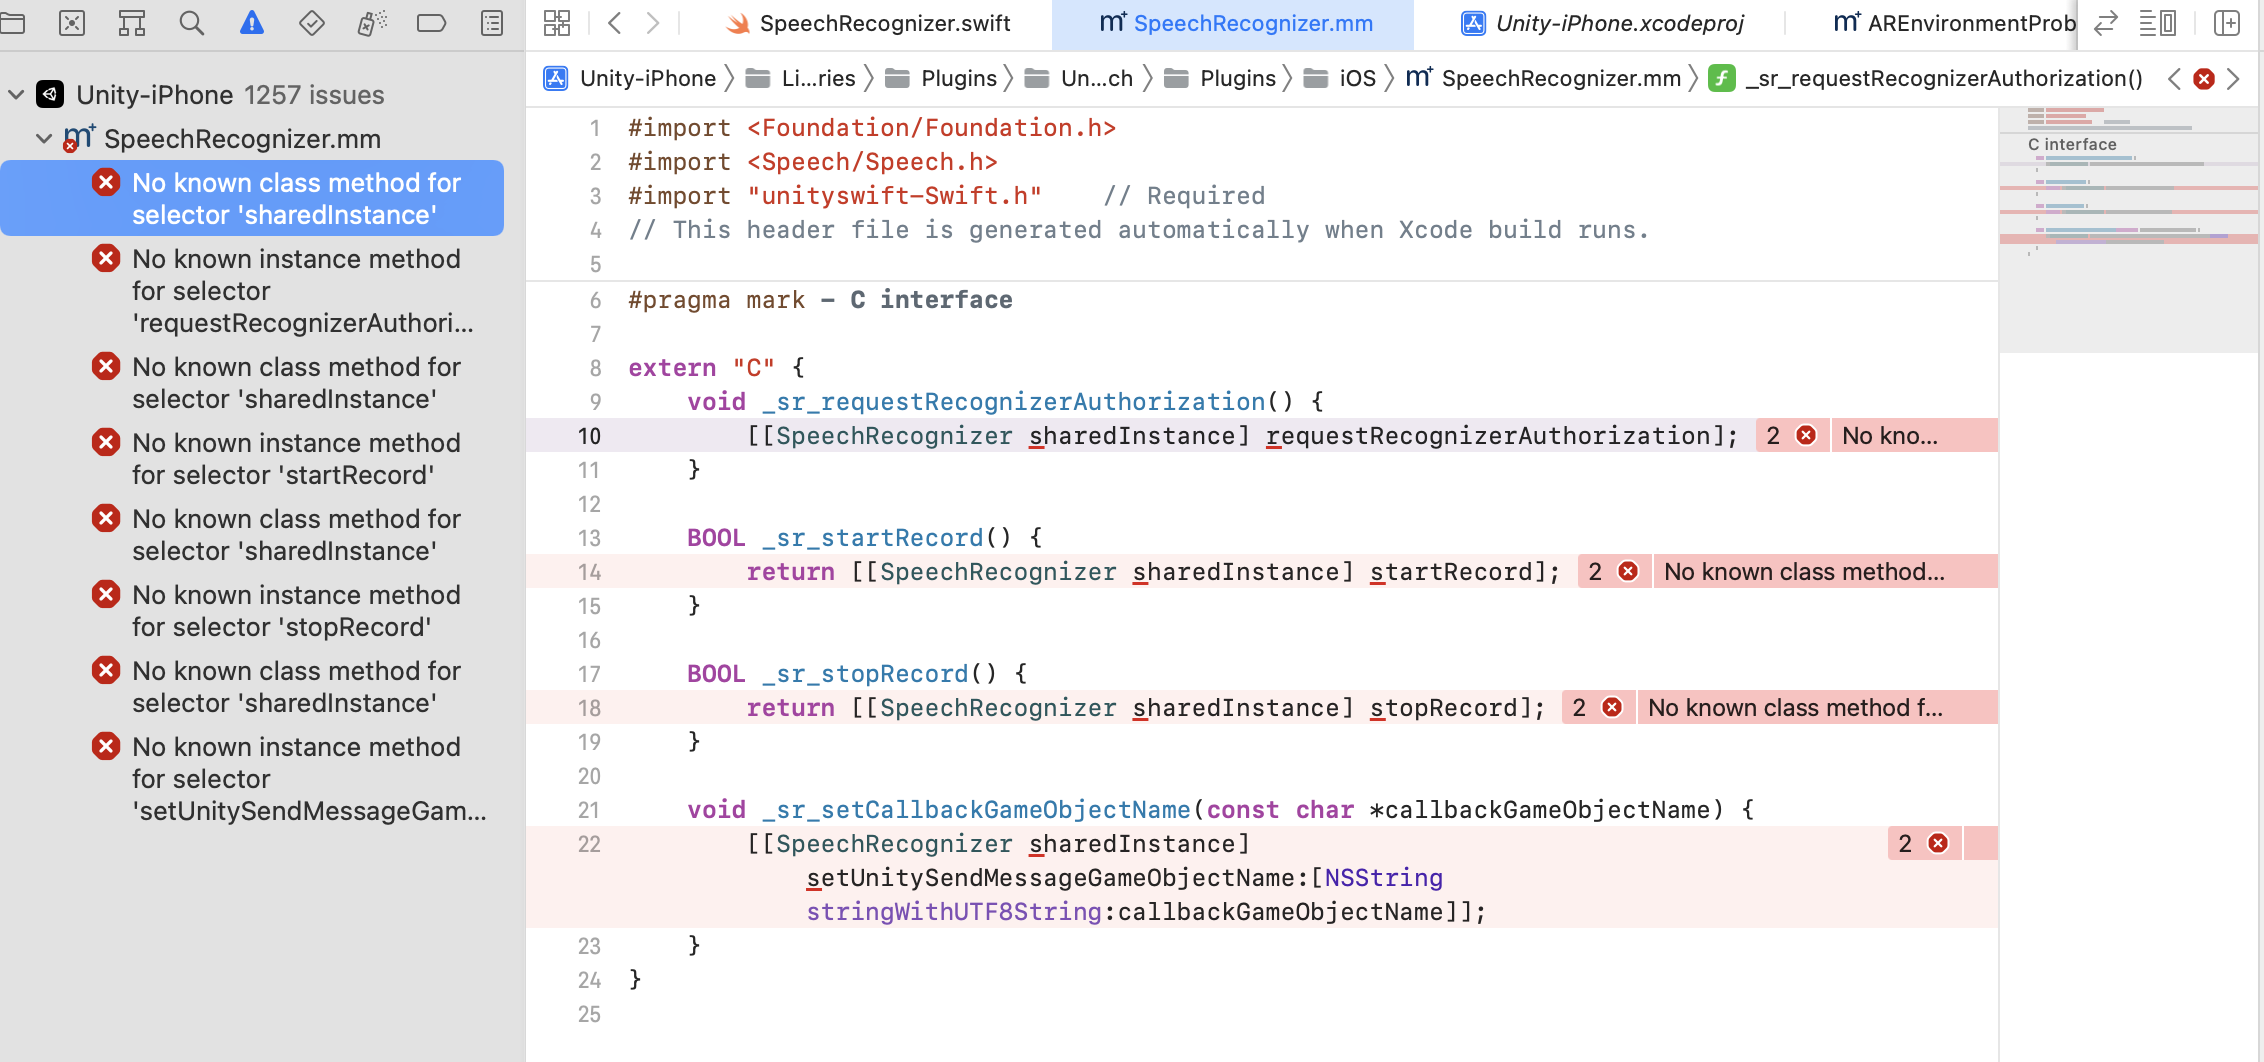Click 'stringWithUTF8String' in the code
Image resolution: width=2264 pixels, height=1062 pixels.
[954, 912]
